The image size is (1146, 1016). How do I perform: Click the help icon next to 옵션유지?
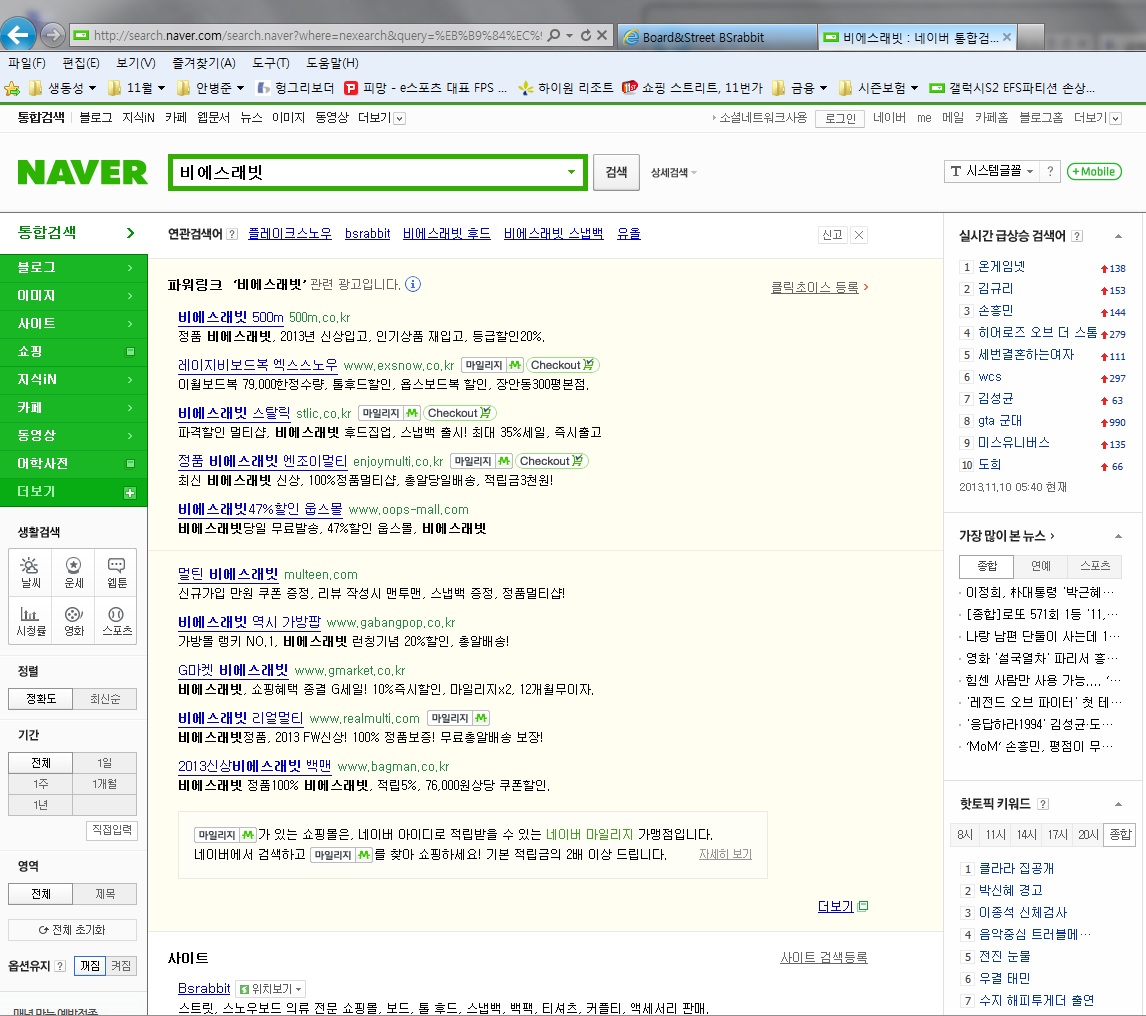(x=60, y=966)
